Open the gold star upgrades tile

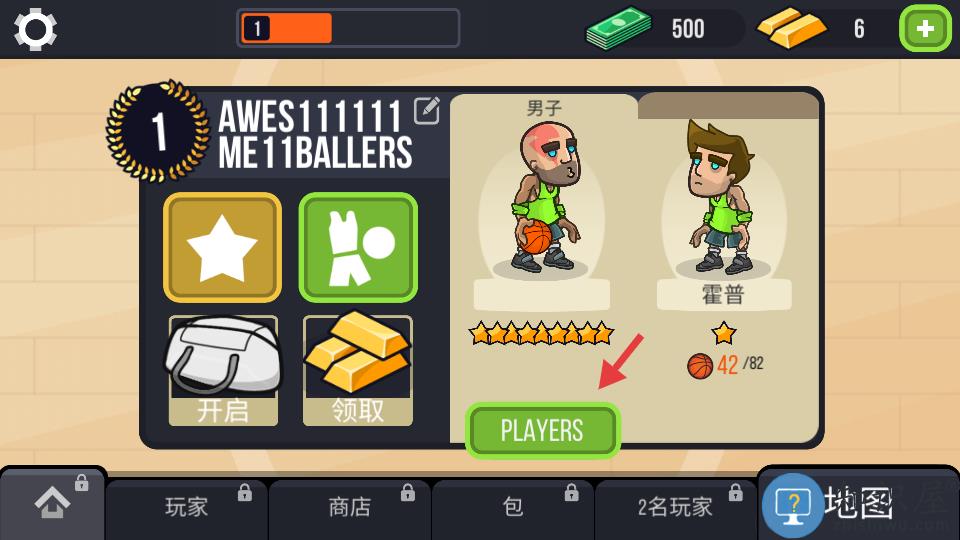coord(222,247)
